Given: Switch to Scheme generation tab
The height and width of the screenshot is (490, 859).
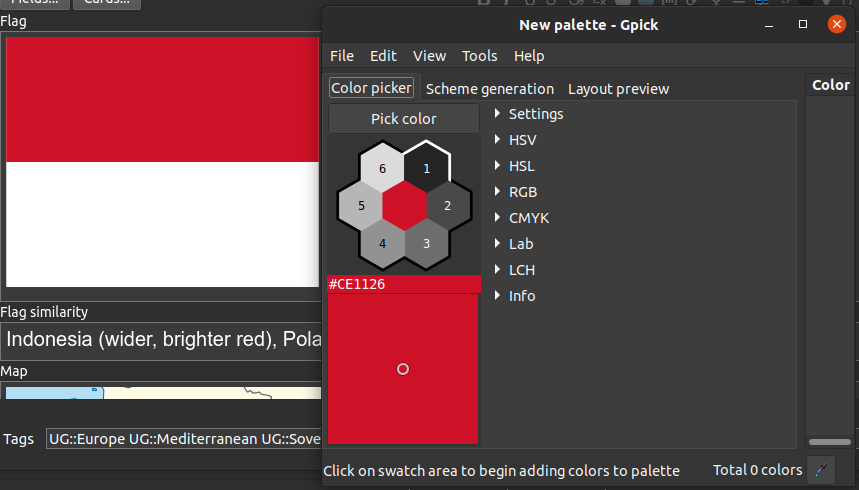Looking at the screenshot, I should [490, 89].
